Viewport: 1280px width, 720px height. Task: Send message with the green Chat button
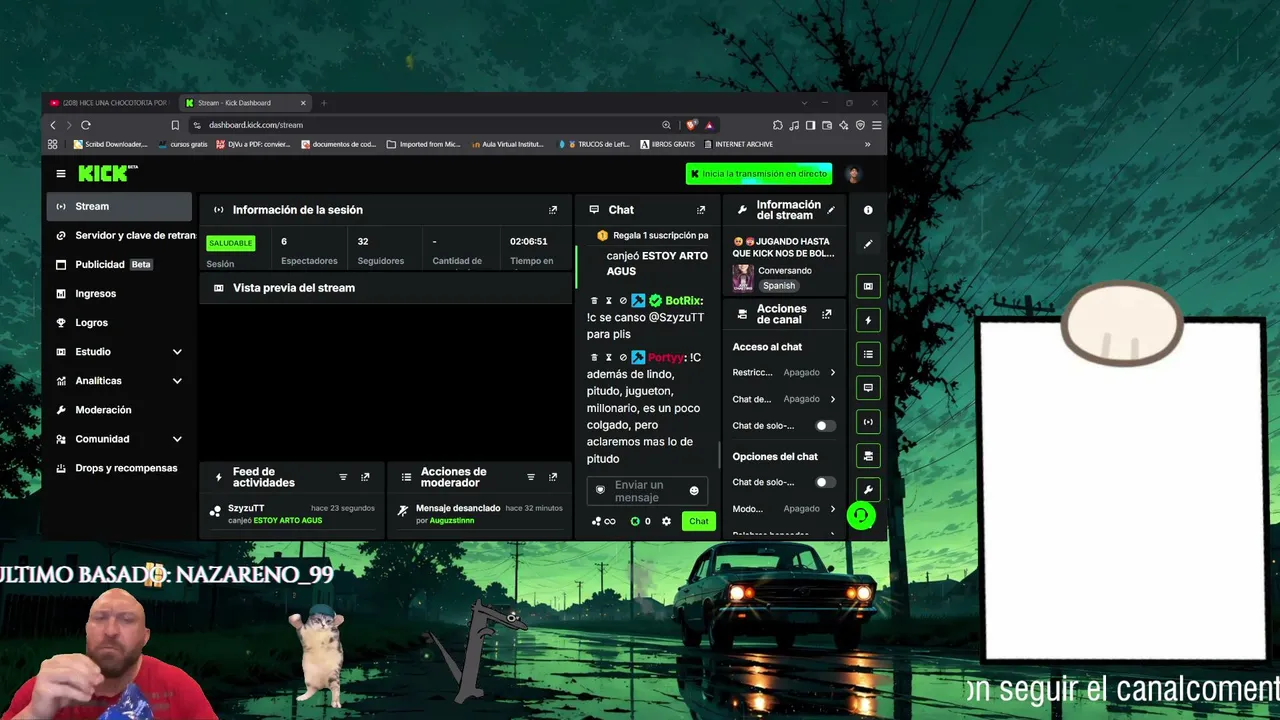pos(698,521)
